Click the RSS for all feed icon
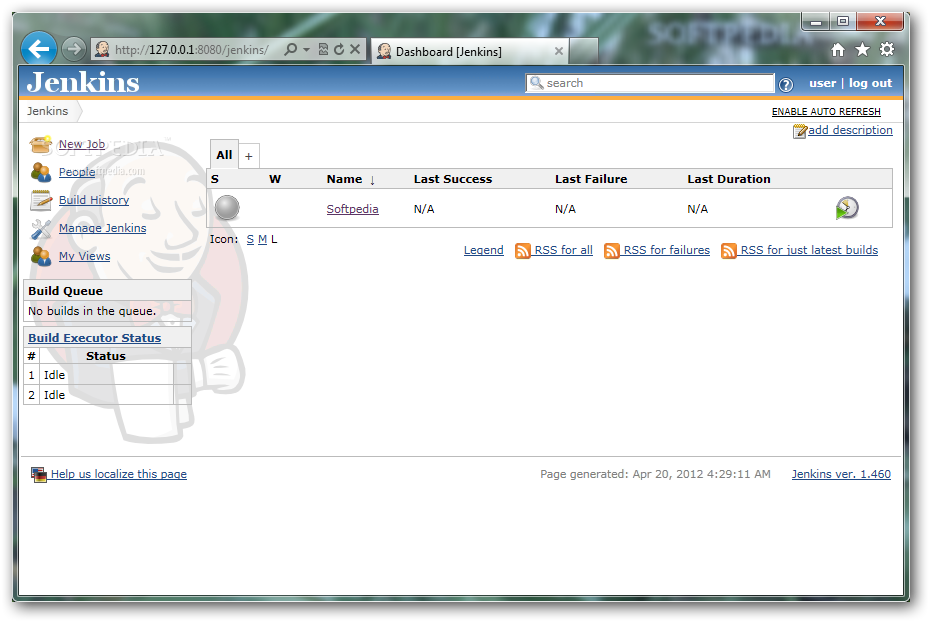Image resolution: width=930 pixels, height=622 pixels. pyautogui.click(x=523, y=251)
